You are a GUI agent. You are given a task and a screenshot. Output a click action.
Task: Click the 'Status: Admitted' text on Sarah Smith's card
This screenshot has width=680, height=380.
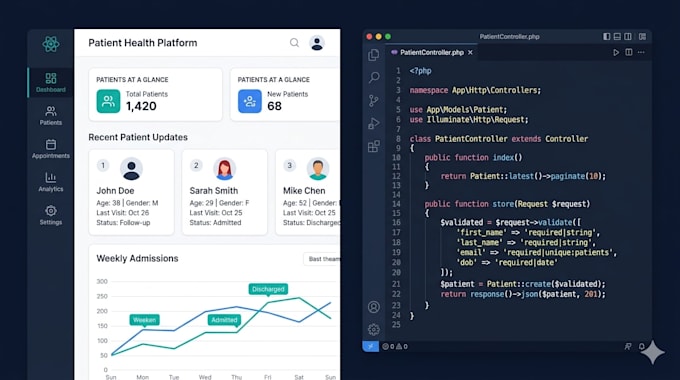click(x=215, y=223)
